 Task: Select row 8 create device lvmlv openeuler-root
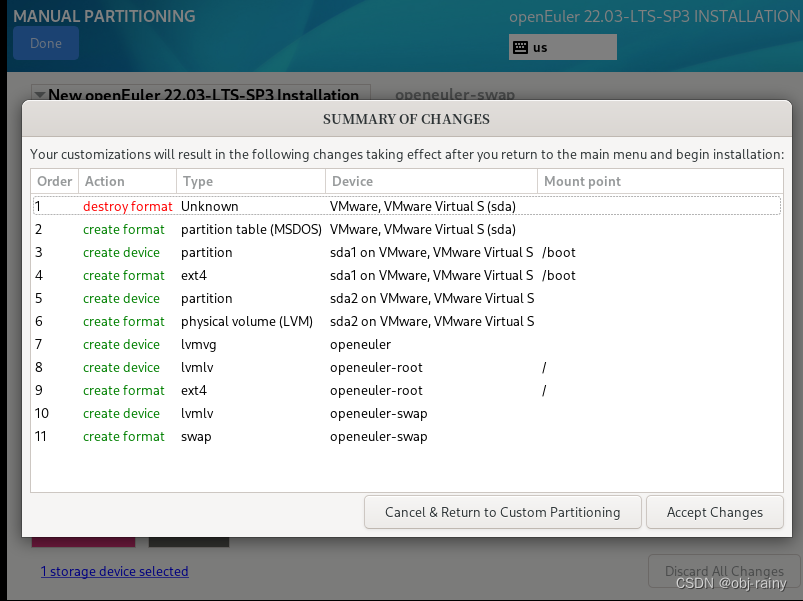tap(407, 367)
